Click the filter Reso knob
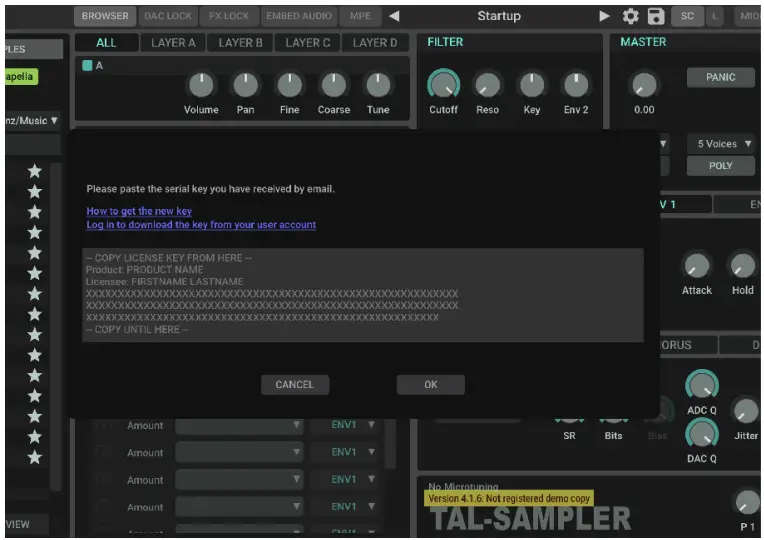Image resolution: width=764 pixels, height=540 pixels. [x=487, y=85]
